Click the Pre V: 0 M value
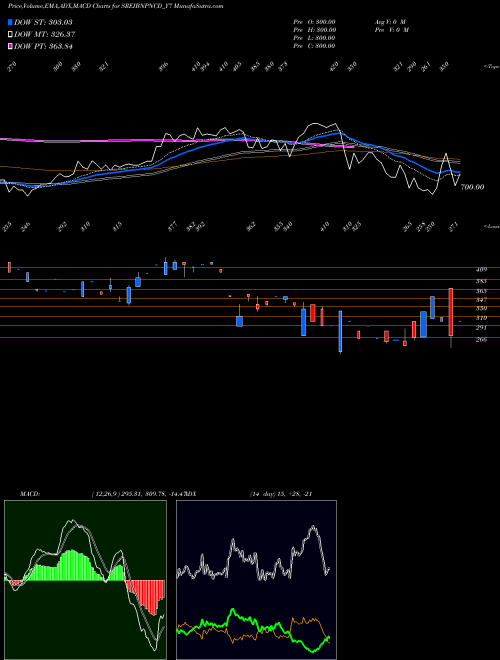Screen dimensions: 500x660 pos(392,30)
